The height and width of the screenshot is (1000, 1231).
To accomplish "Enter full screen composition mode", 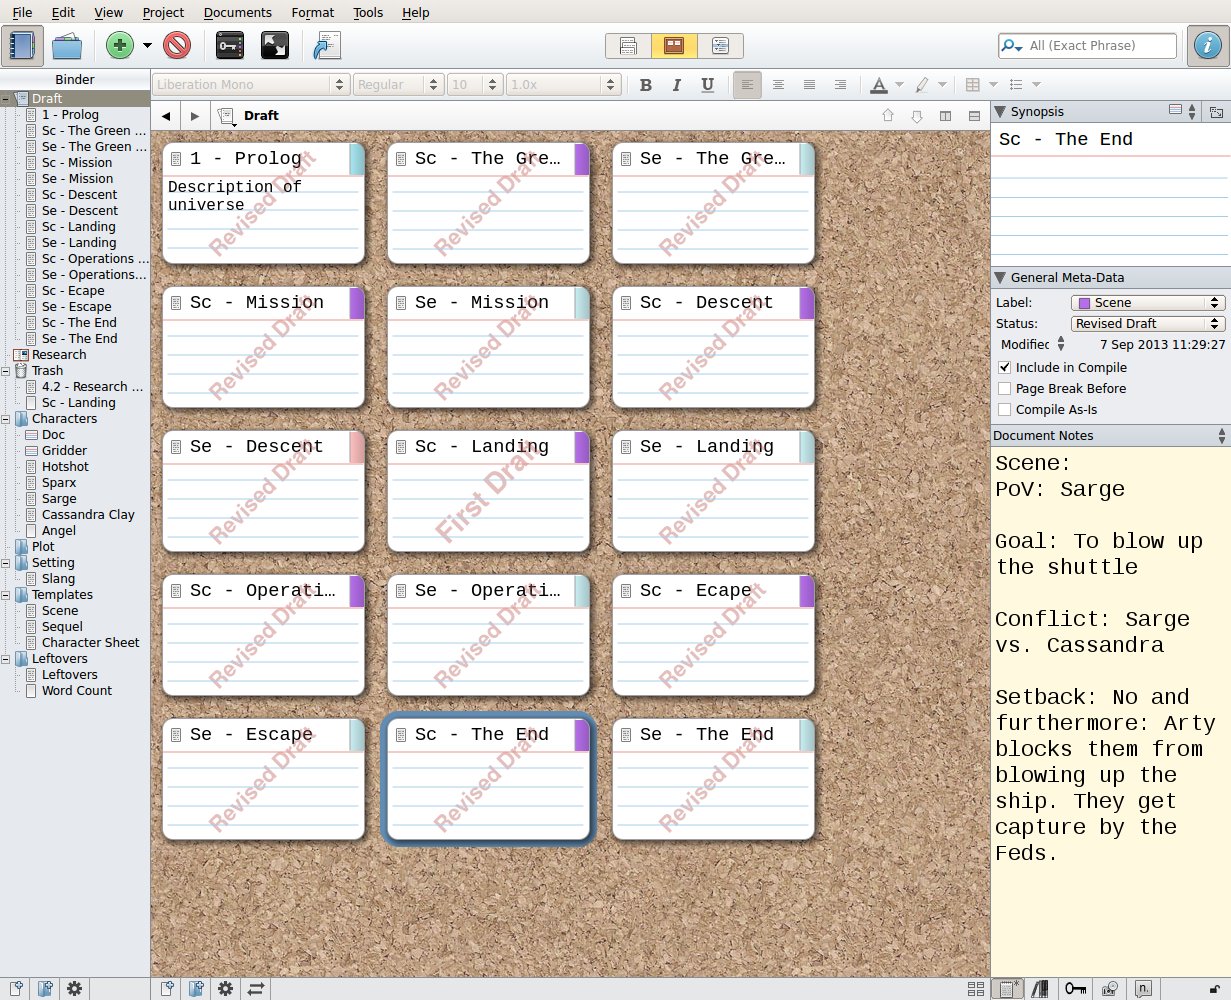I will pyautogui.click(x=274, y=46).
